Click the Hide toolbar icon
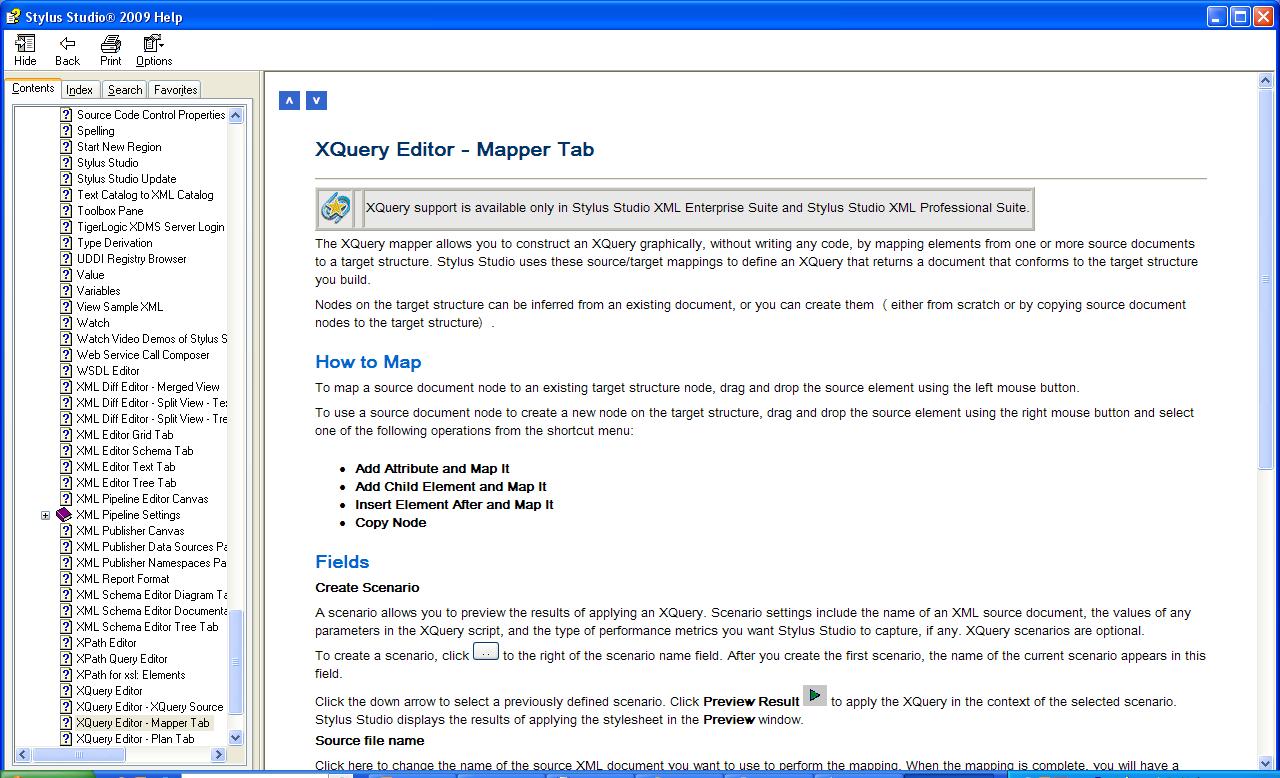 coord(25,44)
